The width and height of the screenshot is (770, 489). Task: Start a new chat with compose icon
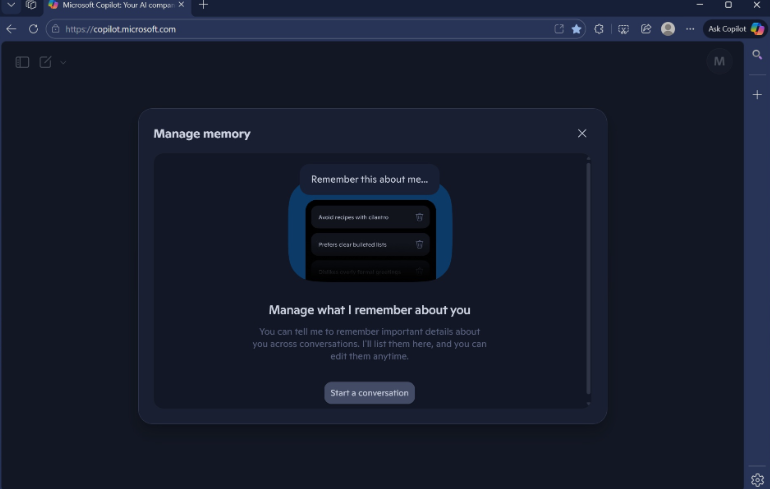tap(46, 62)
